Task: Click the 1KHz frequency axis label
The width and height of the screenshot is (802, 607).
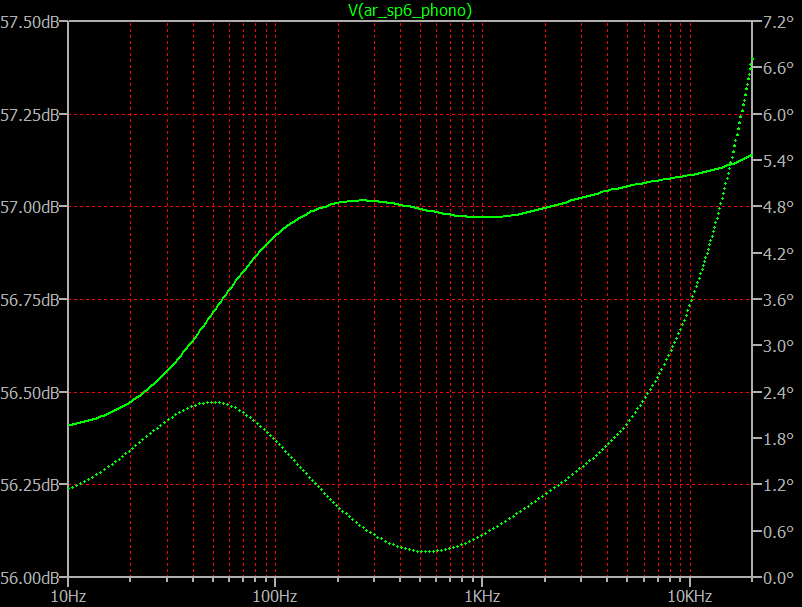Action: [x=482, y=596]
